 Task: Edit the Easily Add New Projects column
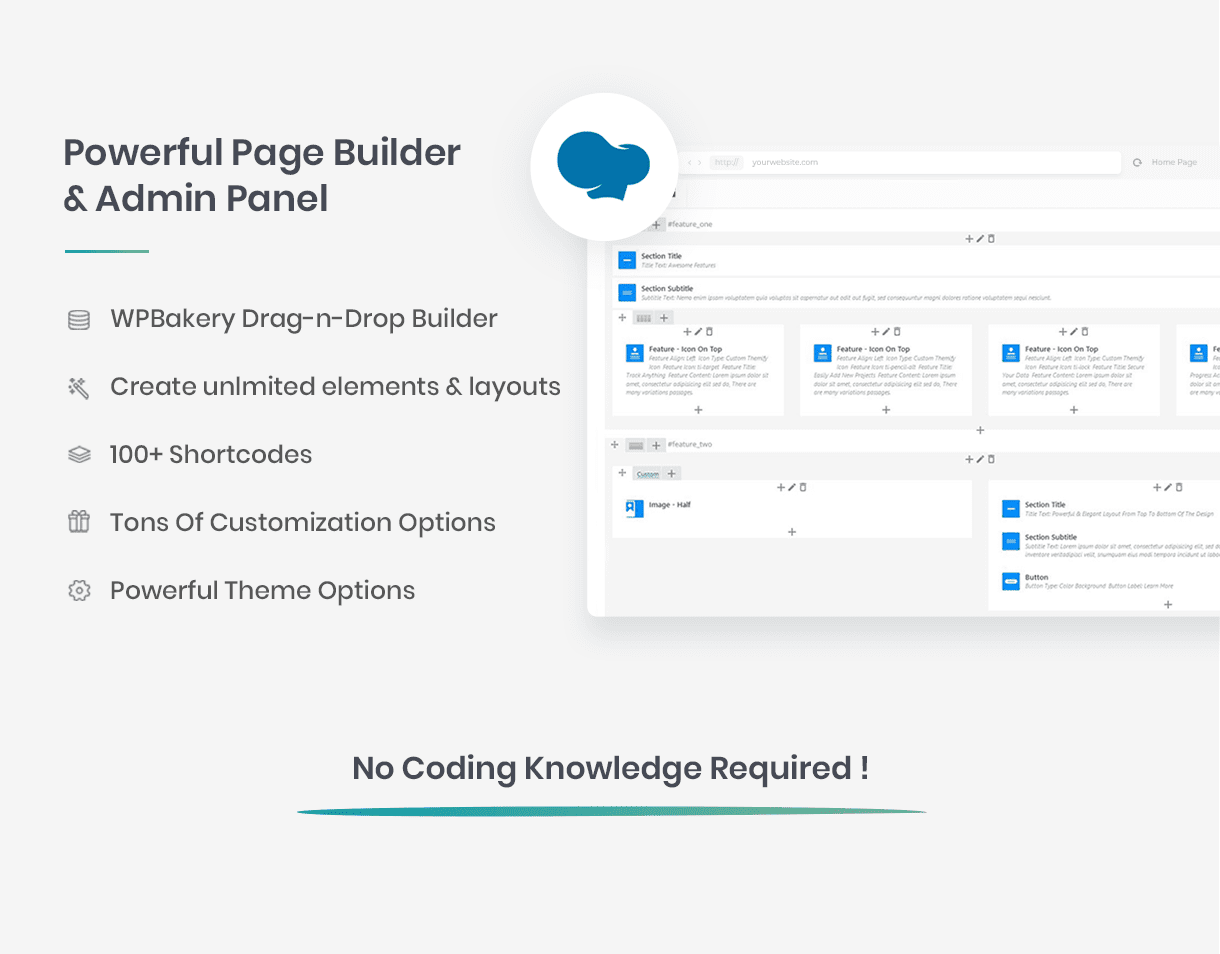tap(886, 332)
